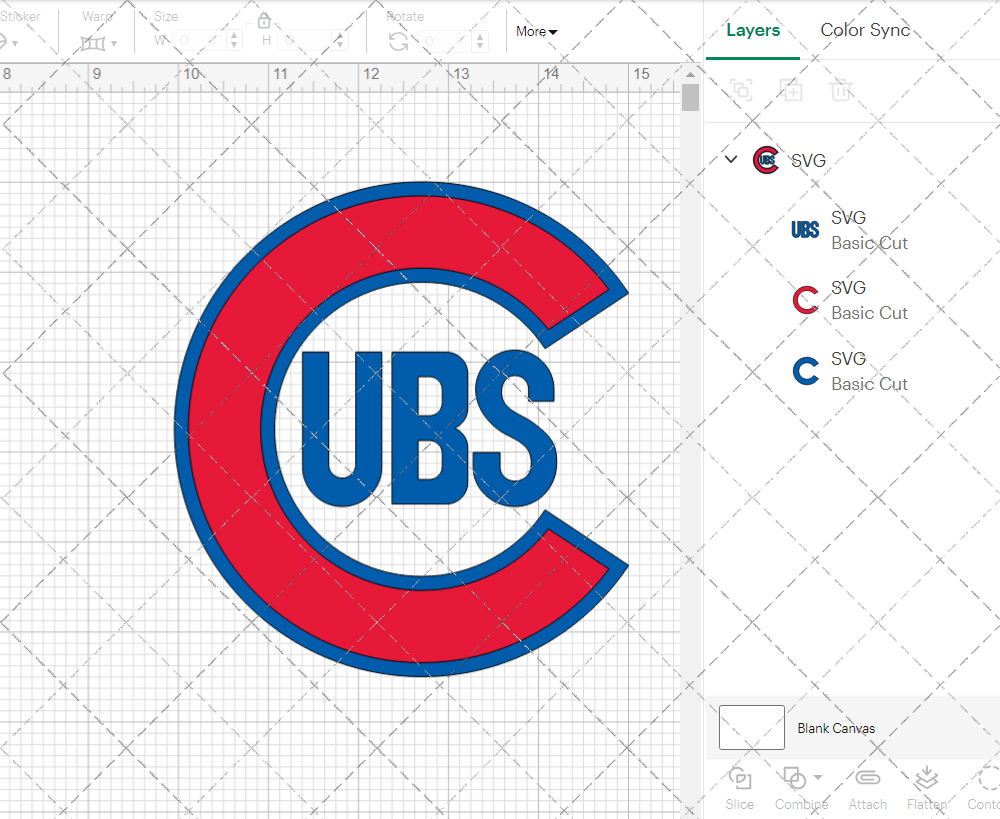Adjust the Height stepper arrows

pyautogui.click(x=340, y=41)
